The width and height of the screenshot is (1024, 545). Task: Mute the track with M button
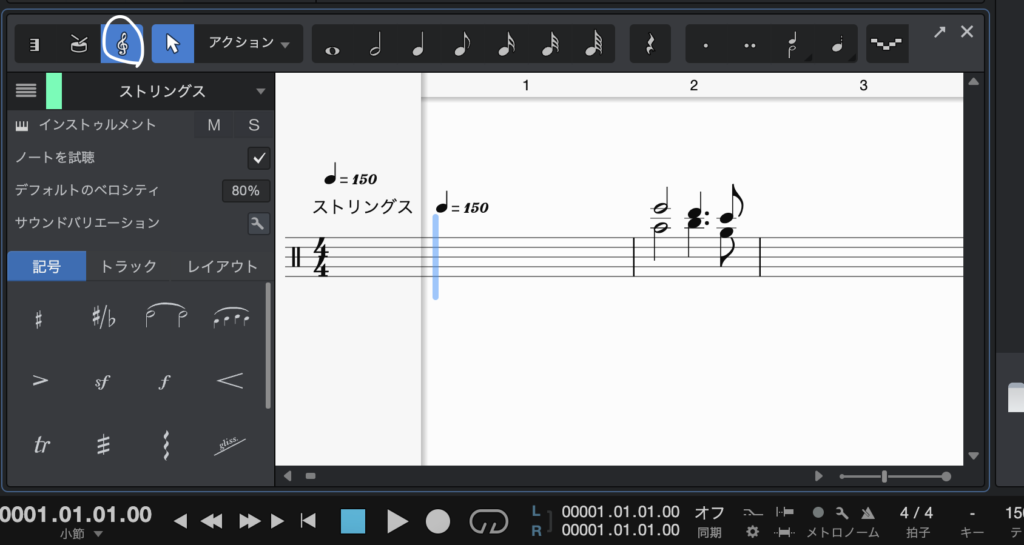(x=214, y=125)
